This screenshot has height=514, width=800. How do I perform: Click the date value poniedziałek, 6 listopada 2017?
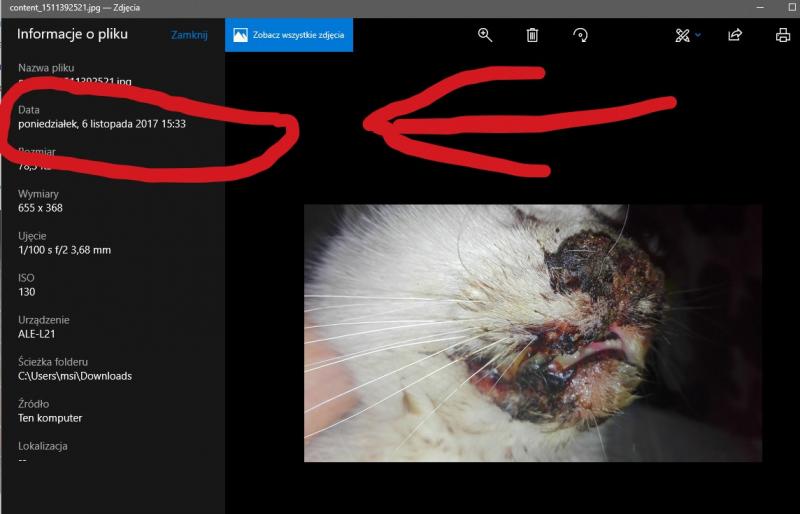(102, 124)
